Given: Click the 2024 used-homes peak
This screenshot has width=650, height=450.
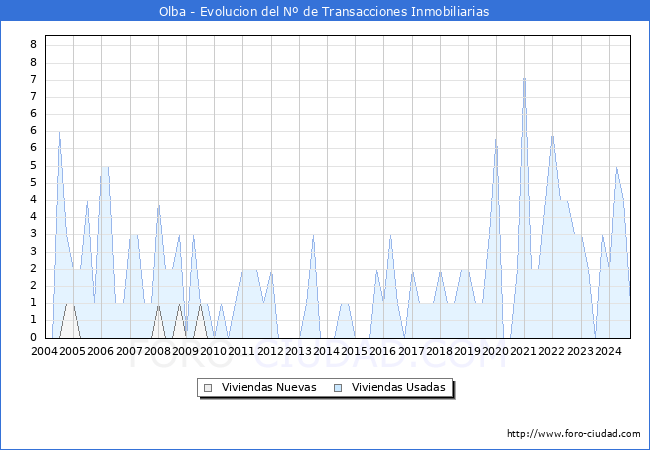Looking at the screenshot, I should (x=616, y=167).
